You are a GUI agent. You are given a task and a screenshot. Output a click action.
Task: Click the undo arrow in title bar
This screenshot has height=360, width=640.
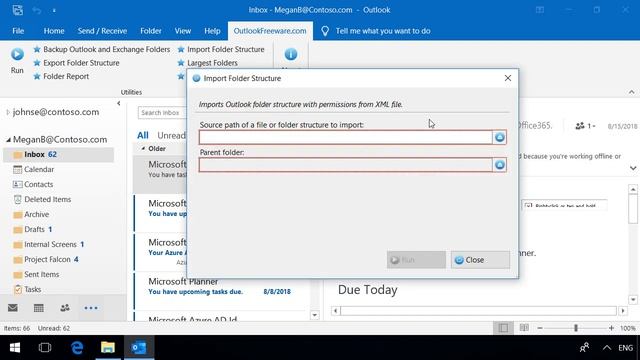coord(37,10)
